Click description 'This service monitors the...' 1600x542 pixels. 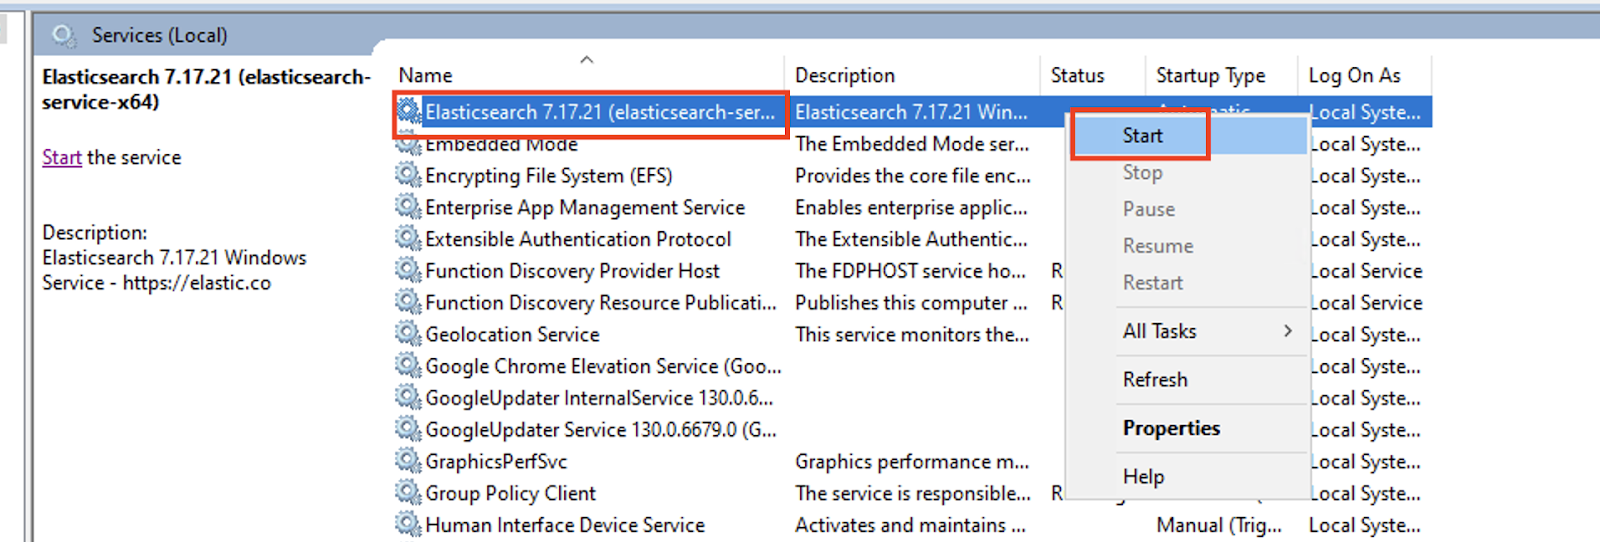(912, 335)
